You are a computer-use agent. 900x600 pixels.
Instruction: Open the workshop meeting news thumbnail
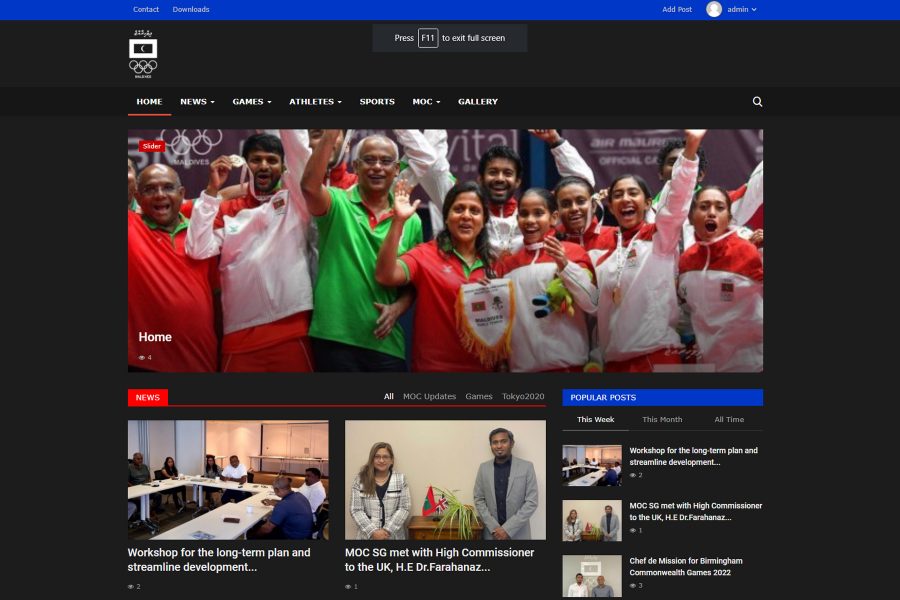tap(228, 479)
